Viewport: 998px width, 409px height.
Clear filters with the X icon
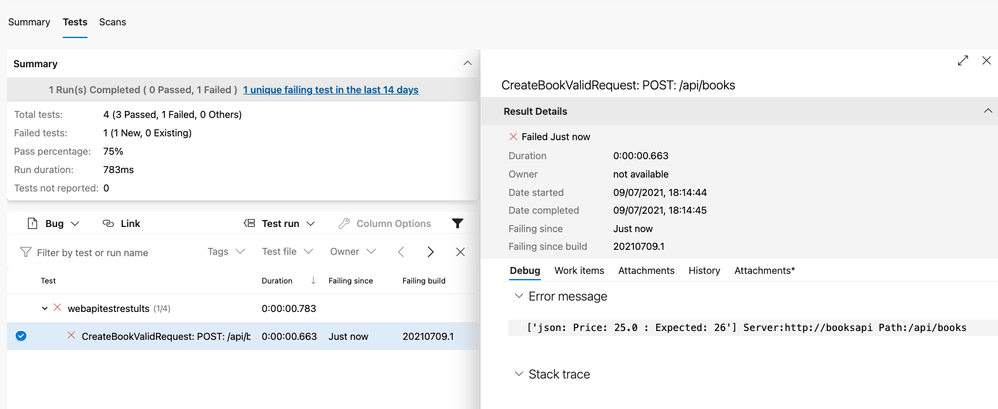(460, 252)
